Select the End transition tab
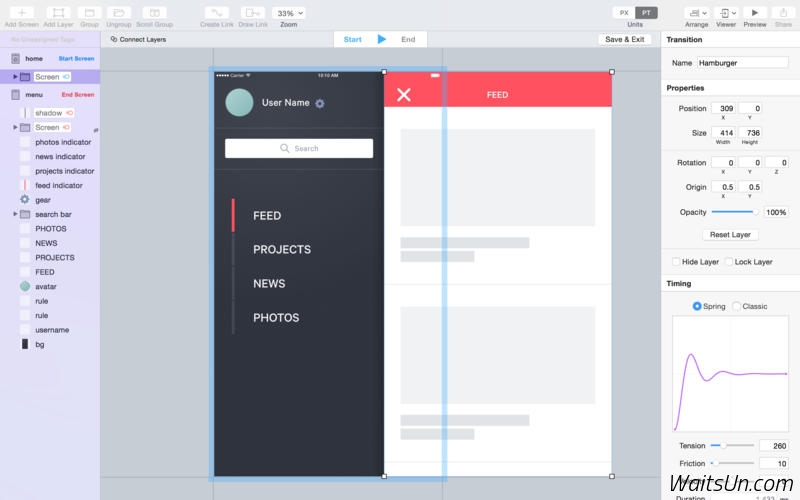The width and height of the screenshot is (800, 500). click(408, 39)
